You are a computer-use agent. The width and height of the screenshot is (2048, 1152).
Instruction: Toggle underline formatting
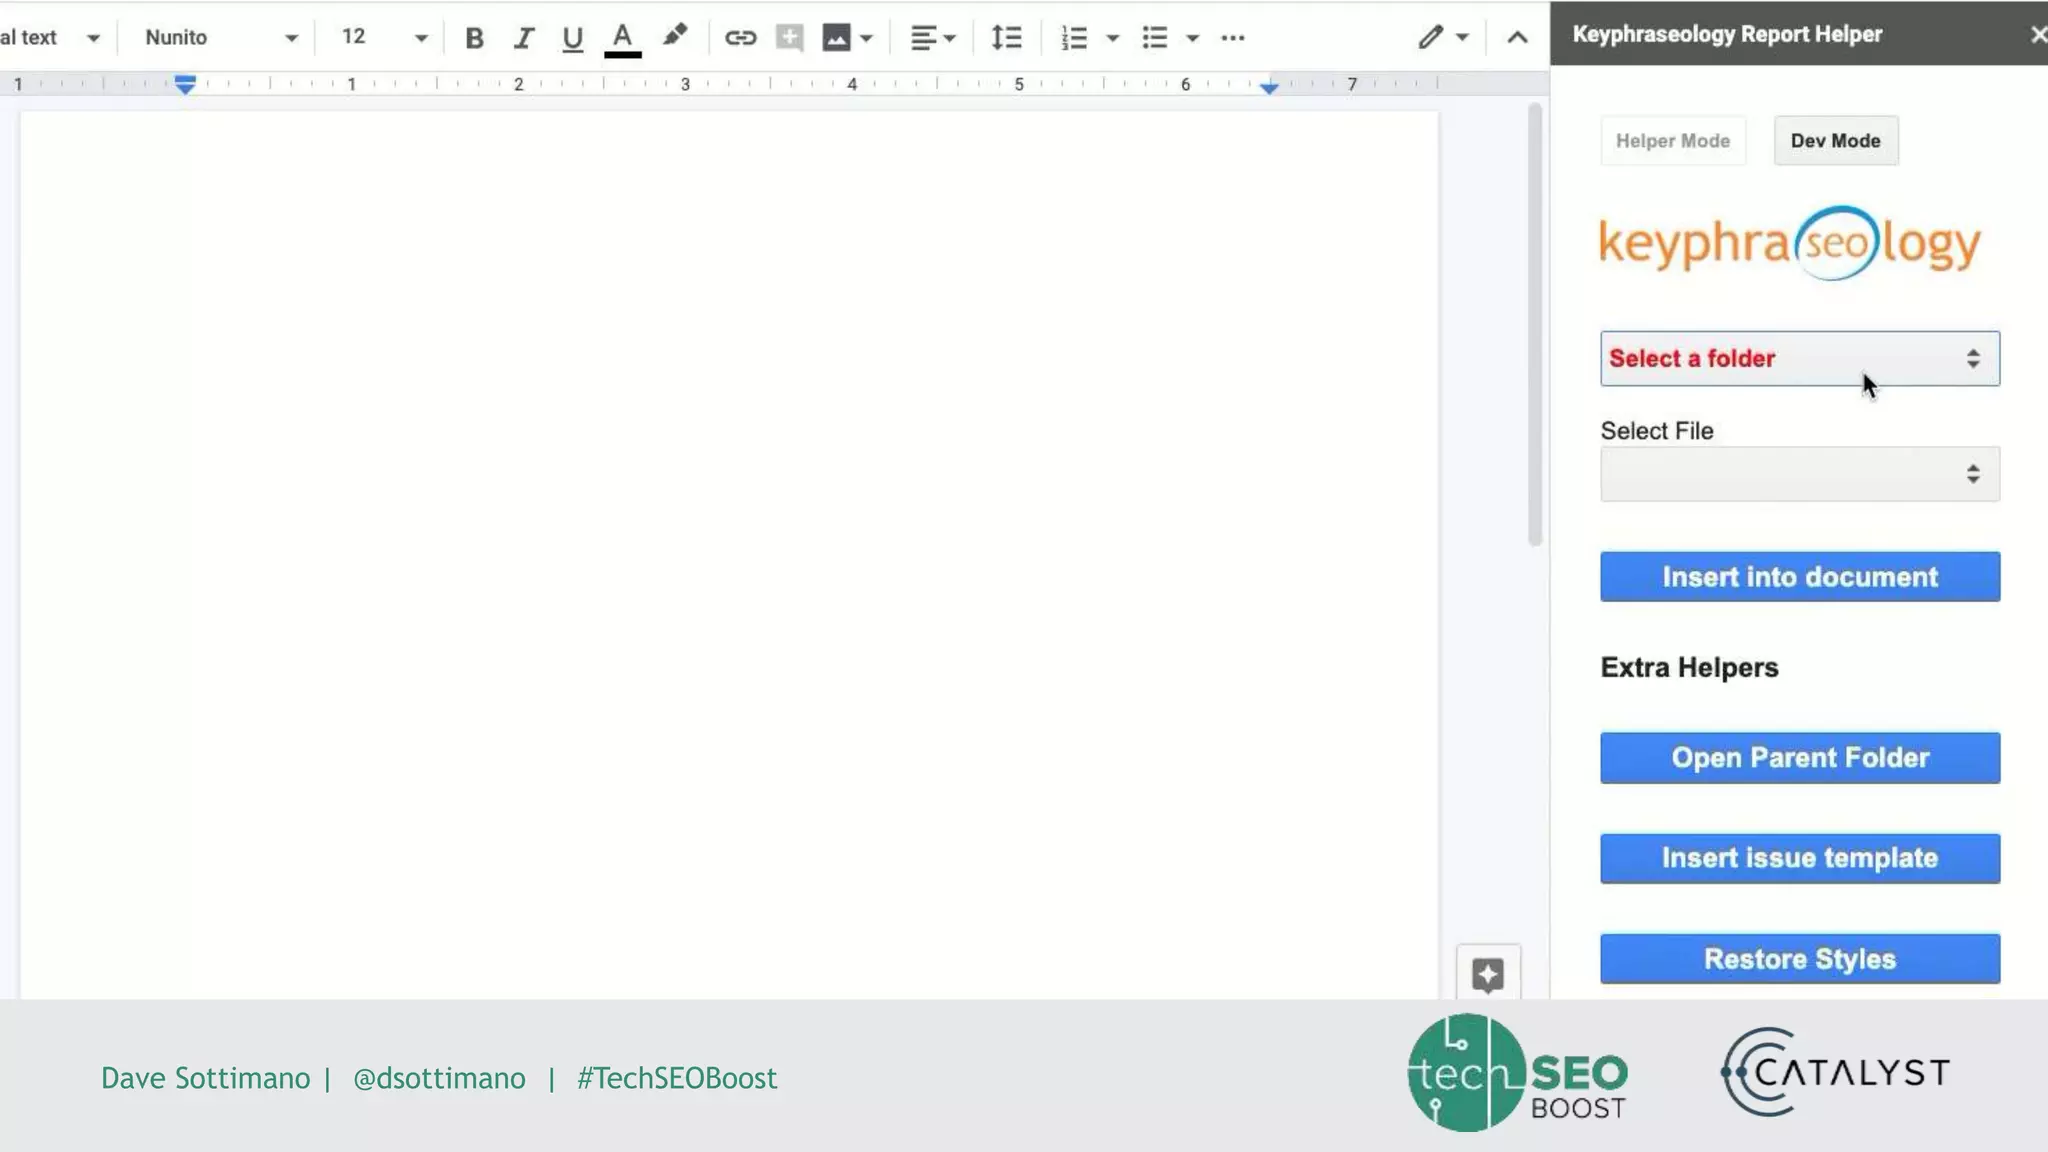[x=572, y=38]
